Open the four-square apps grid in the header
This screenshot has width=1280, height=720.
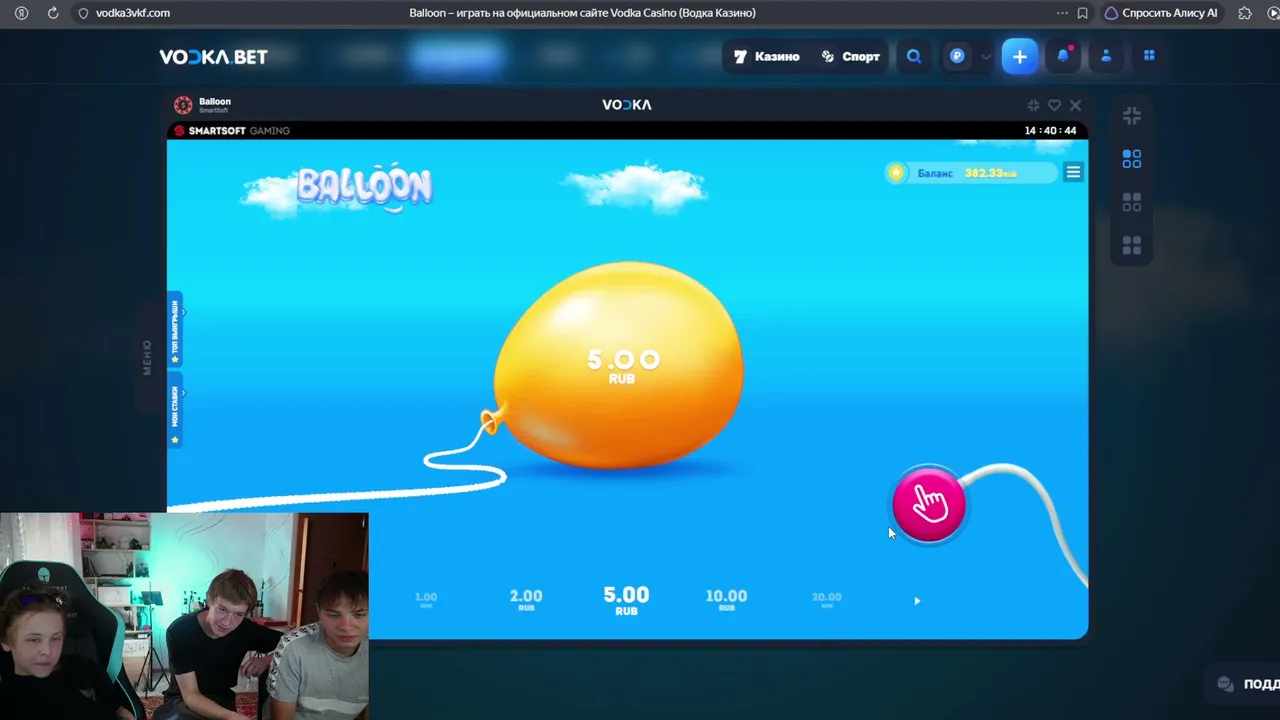(x=1149, y=56)
